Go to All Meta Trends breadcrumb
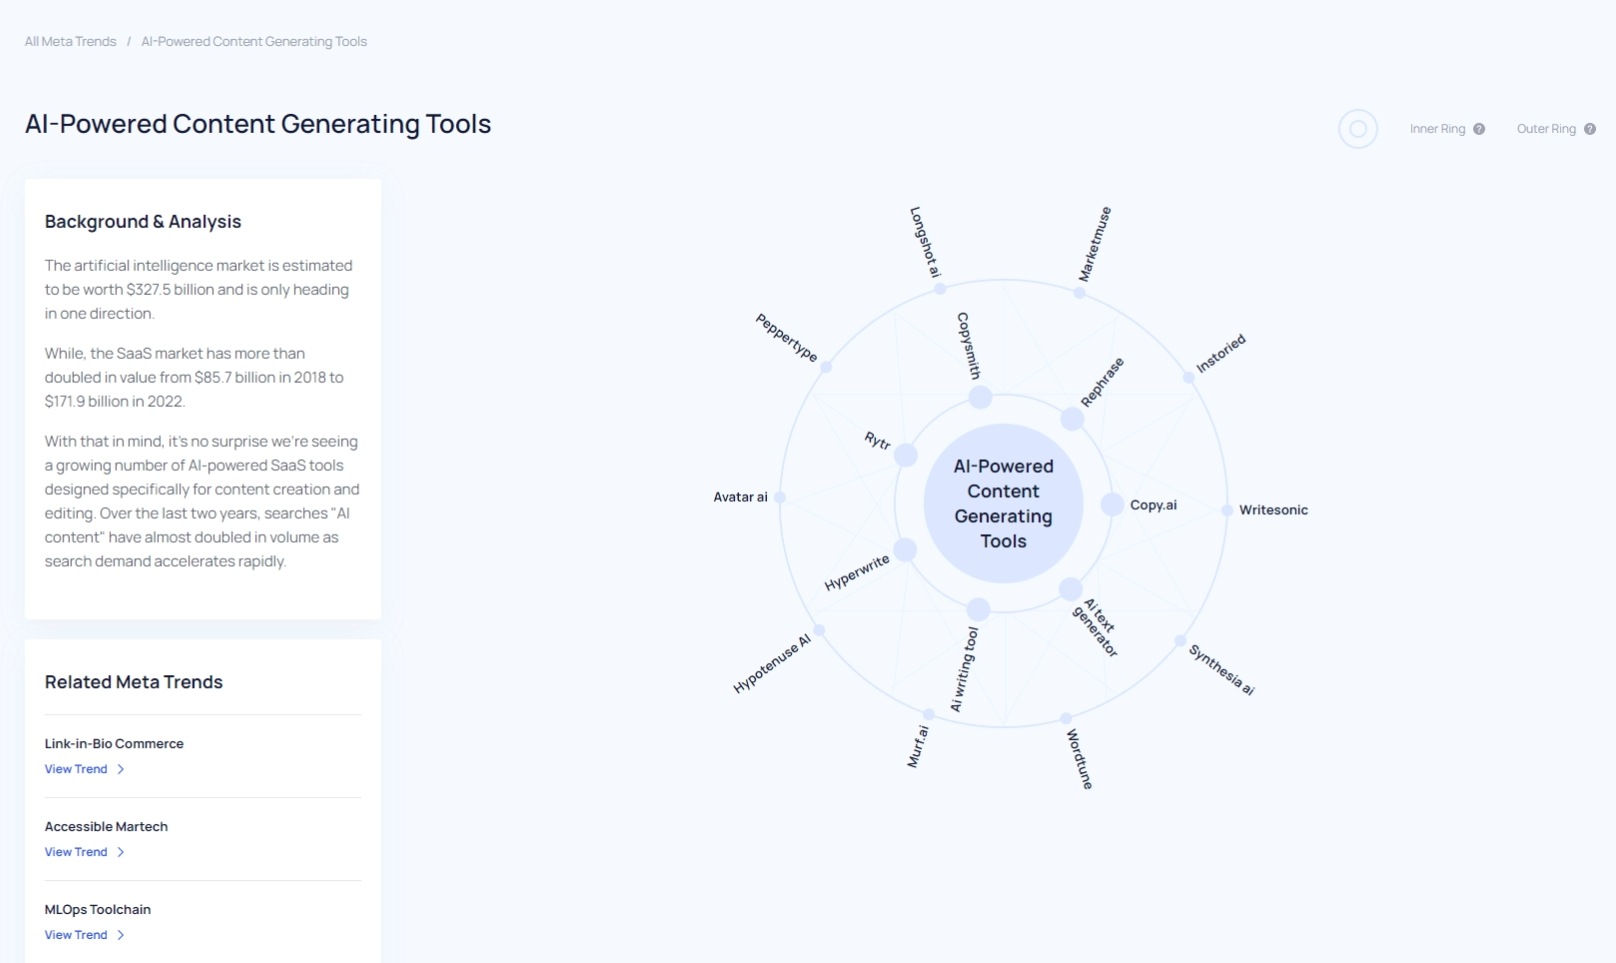1616x963 pixels. [x=70, y=42]
